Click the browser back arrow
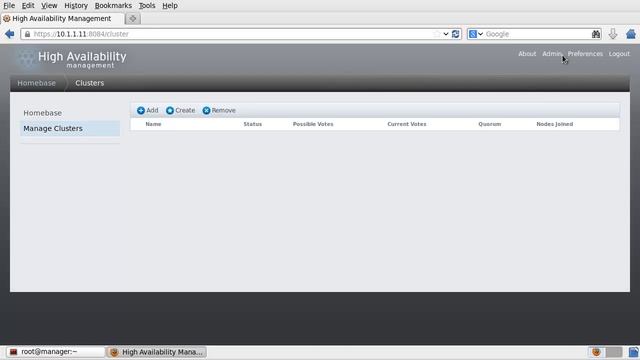 (x=9, y=34)
